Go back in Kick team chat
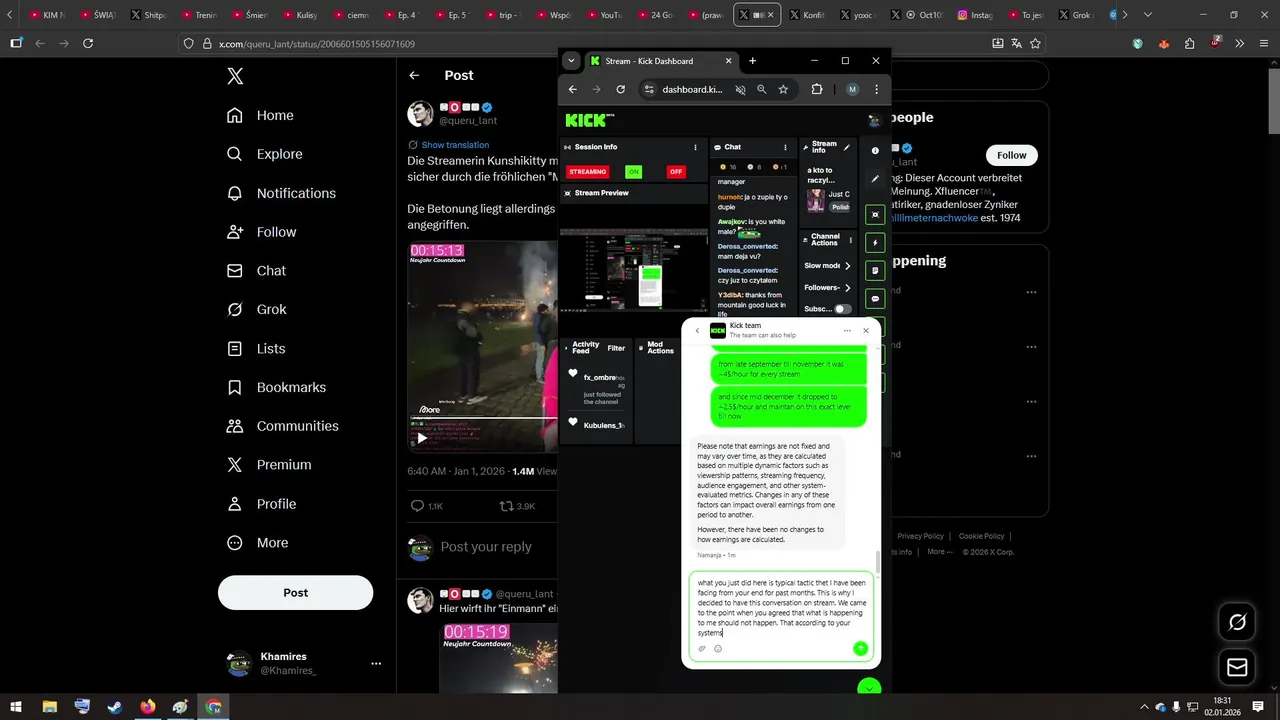 point(697,331)
